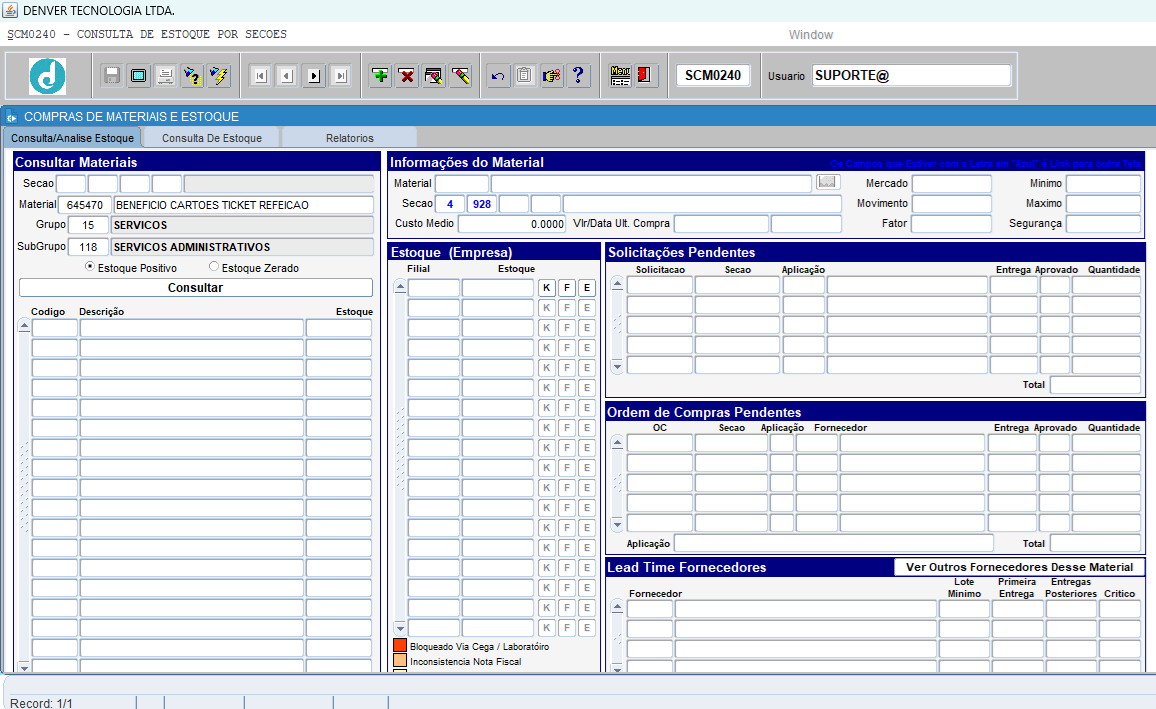Click scroll up arrow in Solicitações Pendentes
Image resolution: width=1156 pixels, height=709 pixels.
coord(617,284)
